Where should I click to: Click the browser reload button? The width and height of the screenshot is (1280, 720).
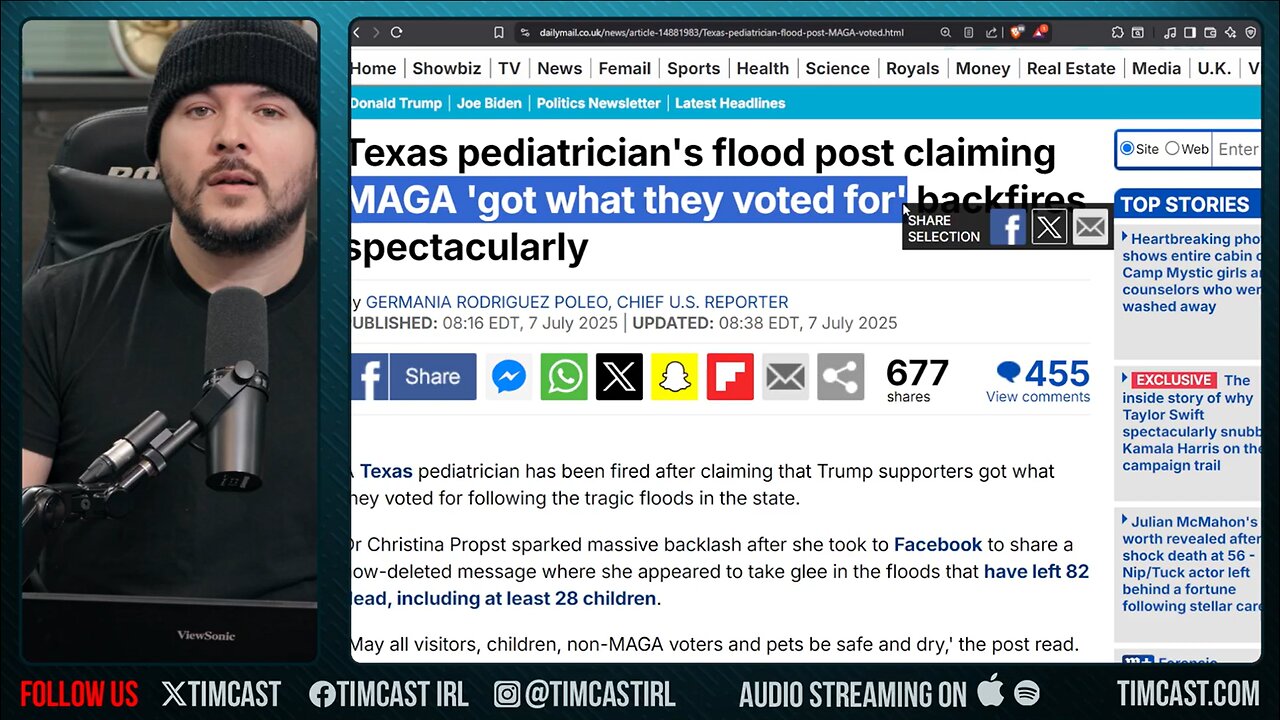click(x=396, y=32)
